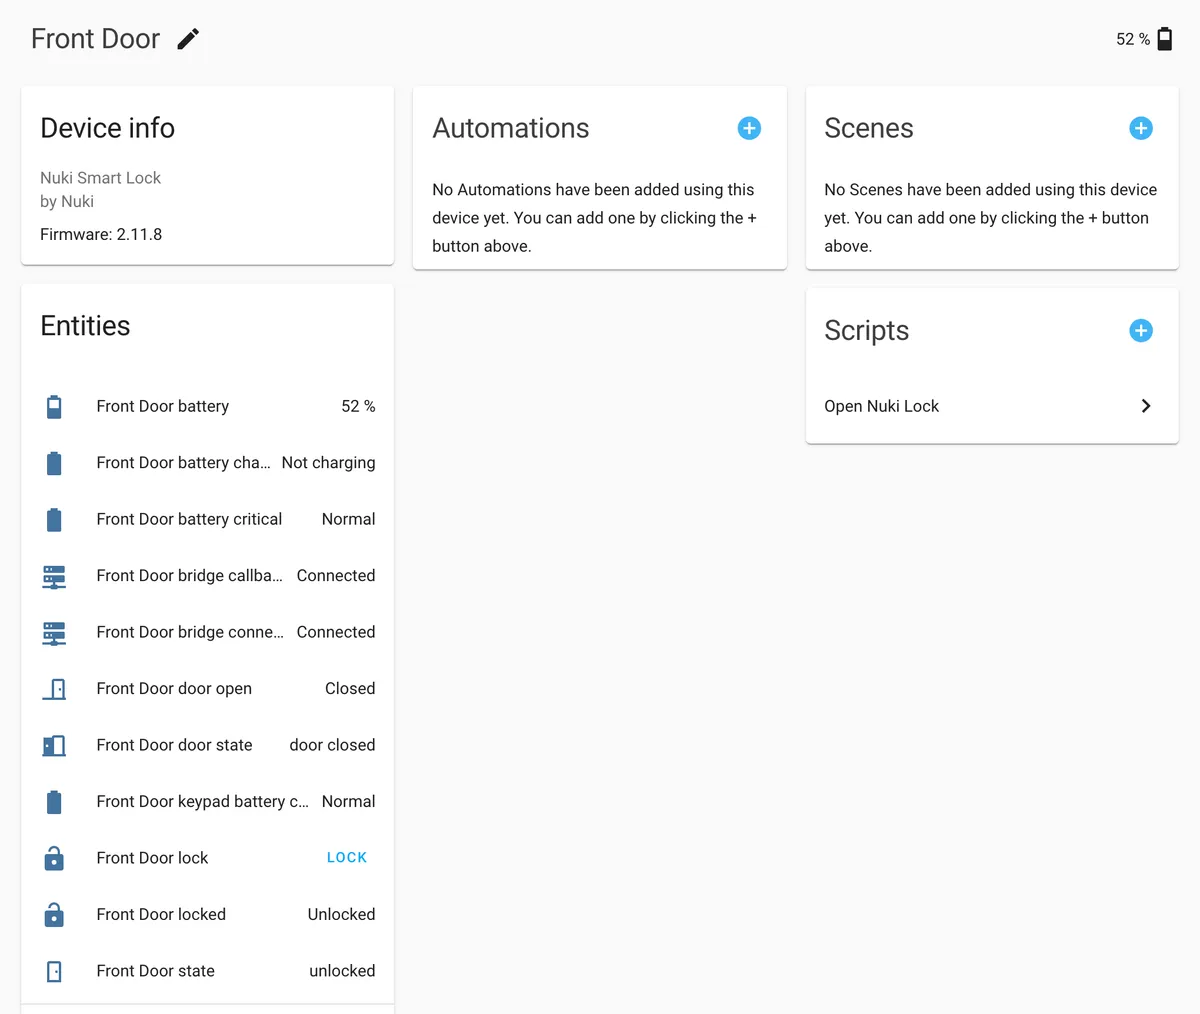The height and width of the screenshot is (1014, 1200).
Task: Click the Closed value for door open
Action: click(350, 688)
